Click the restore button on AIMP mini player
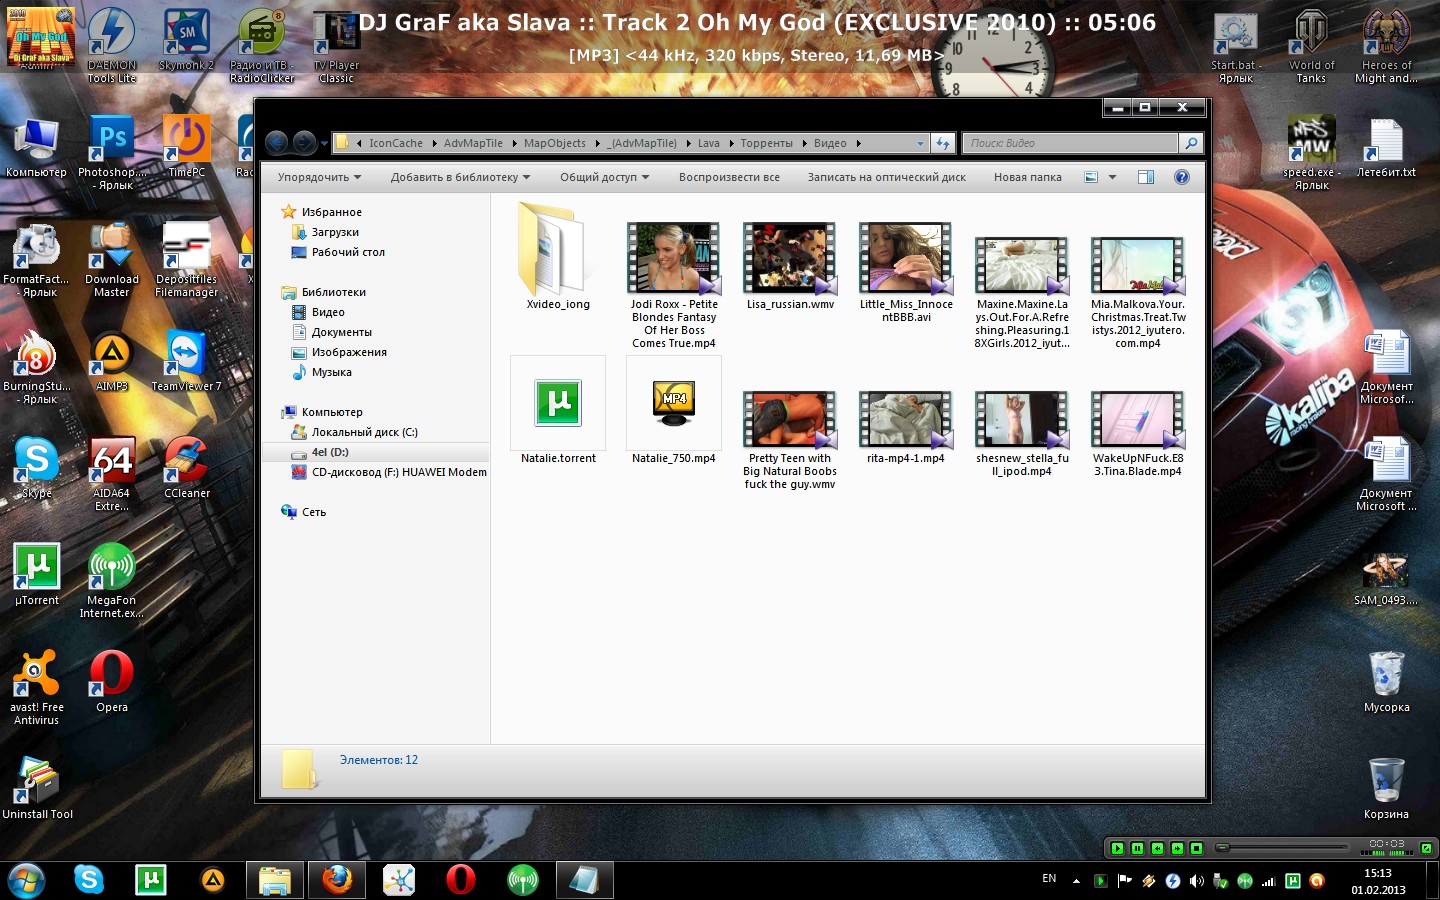The image size is (1440, 900). [1426, 848]
